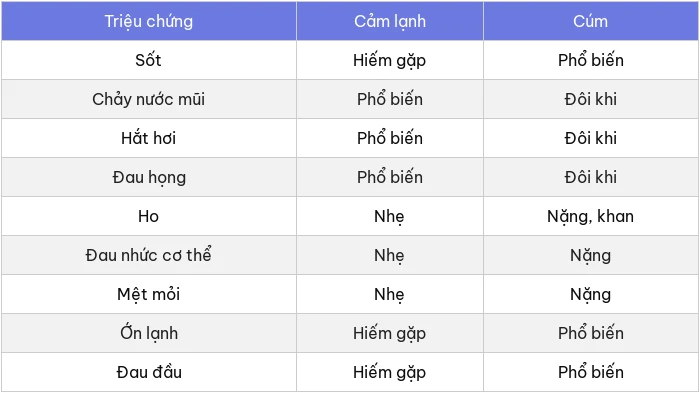Select the 'Ho' symptom cell
700x393 pixels.
tap(149, 216)
